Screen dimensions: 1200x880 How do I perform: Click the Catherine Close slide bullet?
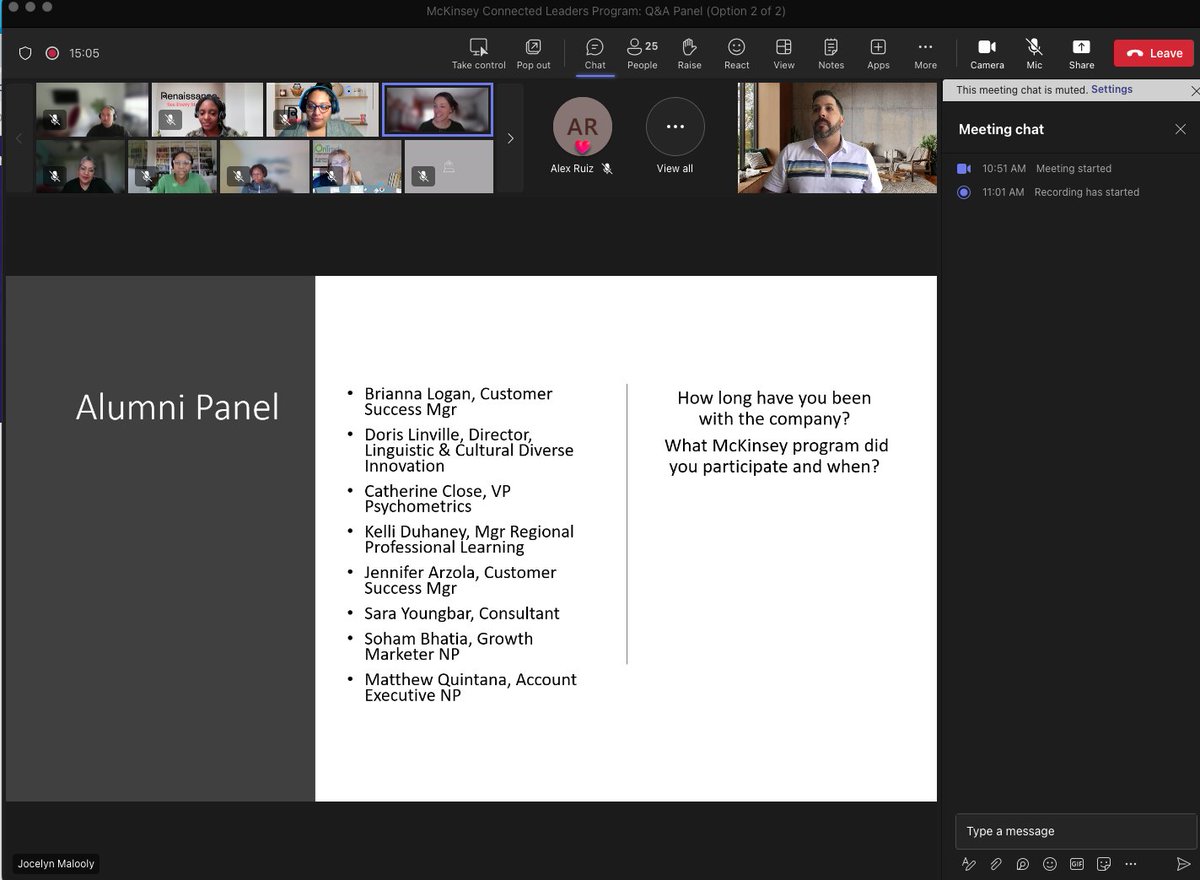coord(437,498)
